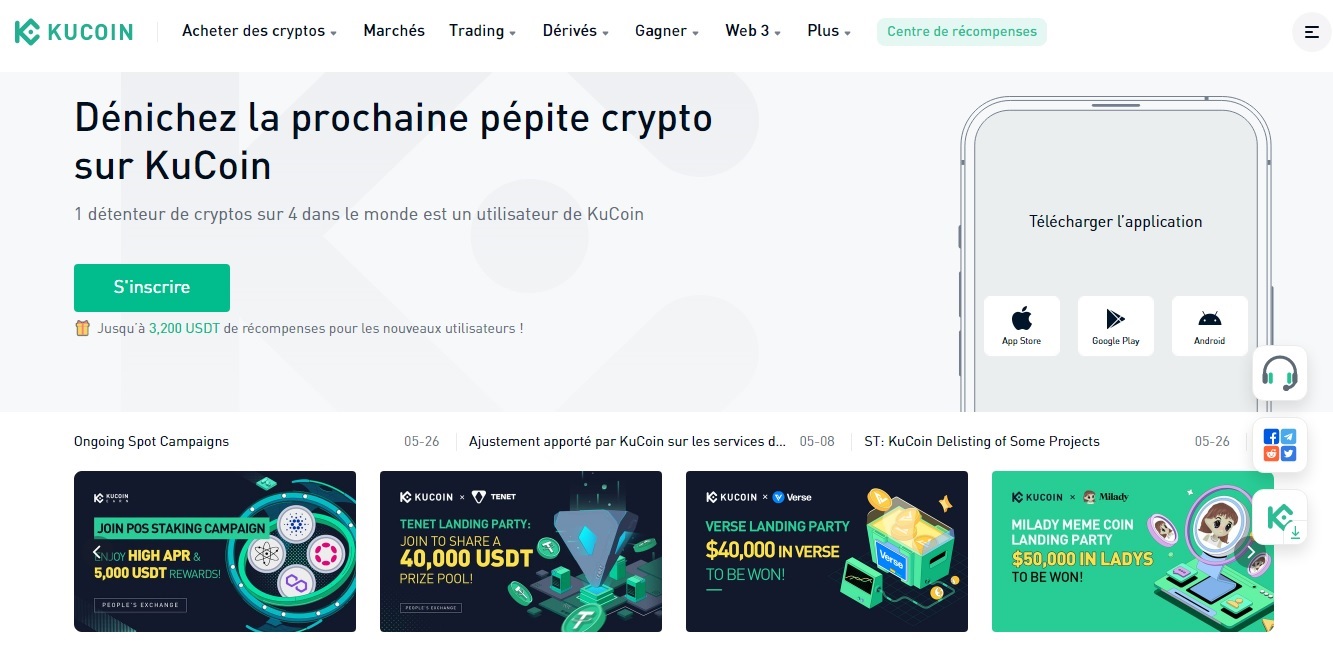Open the social media links widget
This screenshot has width=1333, height=647.
coord(1280,445)
